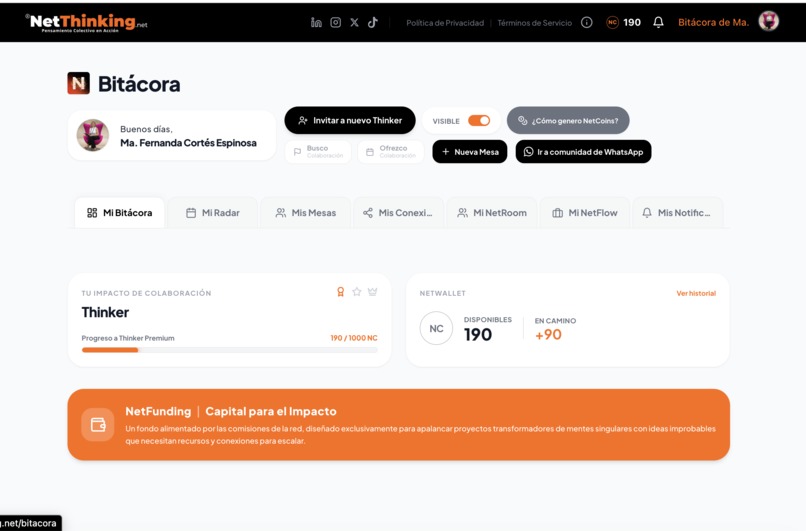Click the NC circle in NetWallet

[x=436, y=328]
